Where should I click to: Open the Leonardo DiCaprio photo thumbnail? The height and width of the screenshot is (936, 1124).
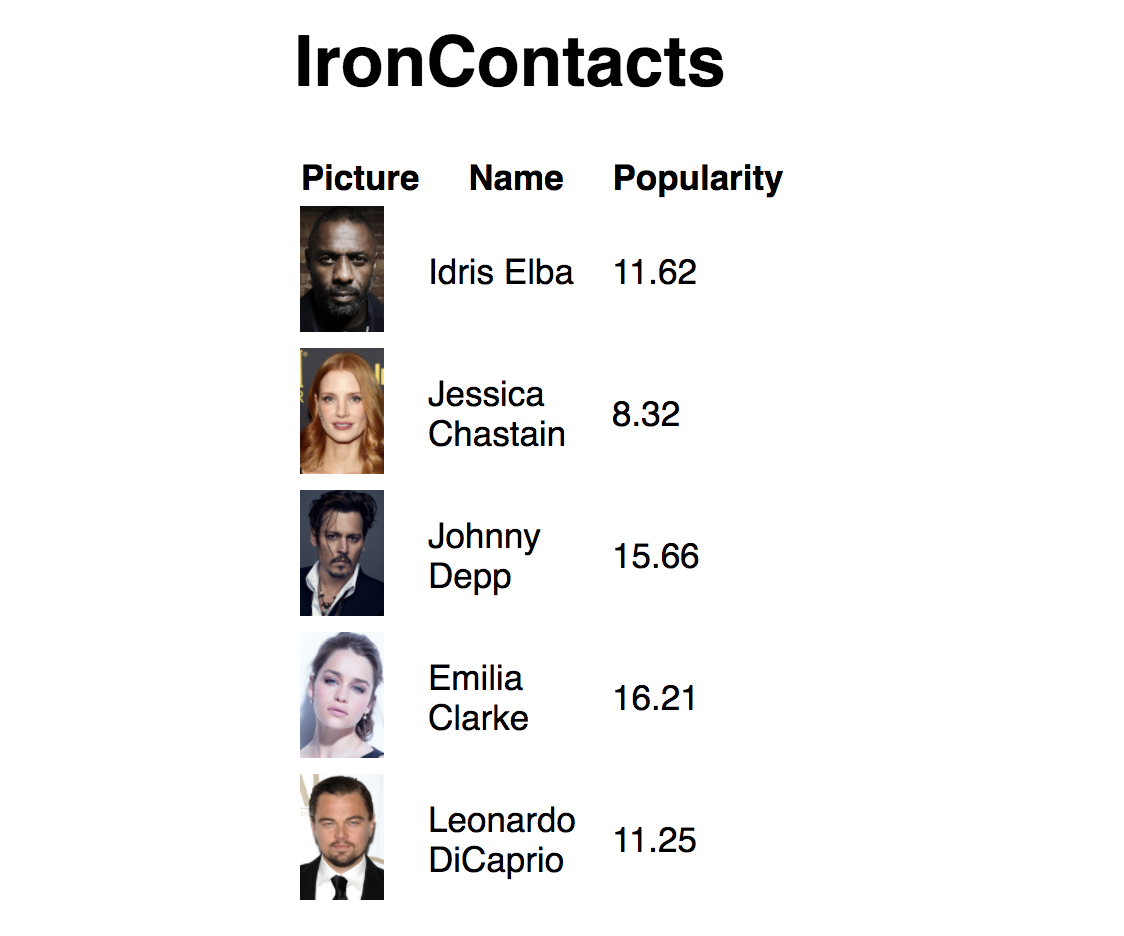[342, 836]
